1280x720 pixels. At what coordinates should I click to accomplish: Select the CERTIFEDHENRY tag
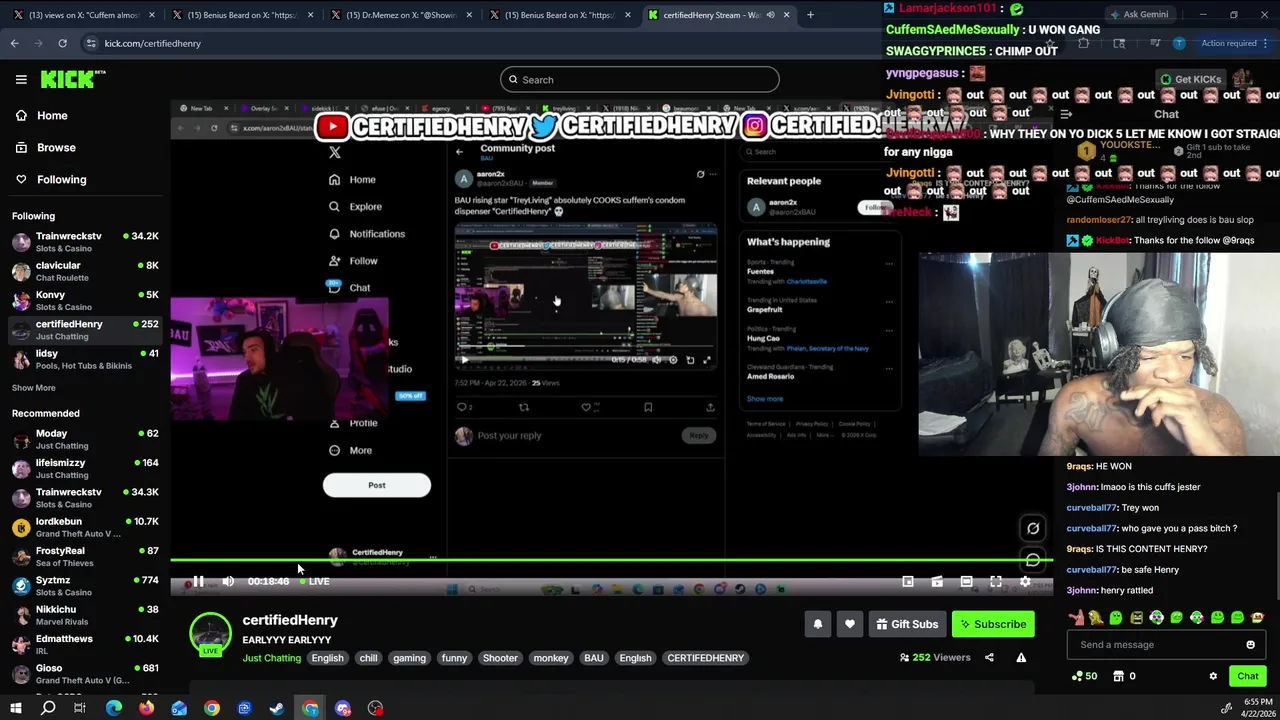pyautogui.click(x=705, y=658)
